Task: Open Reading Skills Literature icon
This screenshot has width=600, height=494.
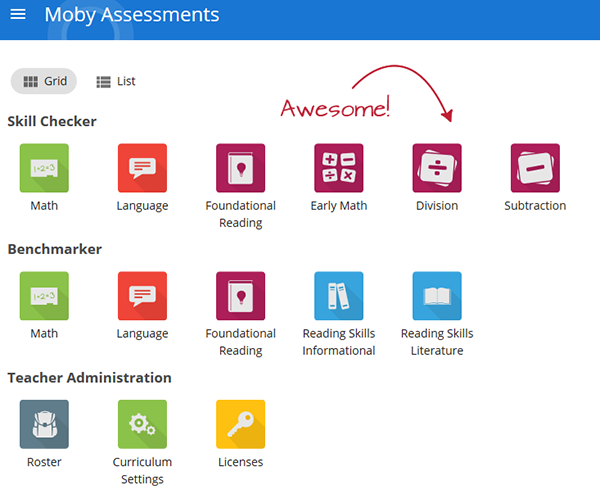Action: pyautogui.click(x=437, y=296)
